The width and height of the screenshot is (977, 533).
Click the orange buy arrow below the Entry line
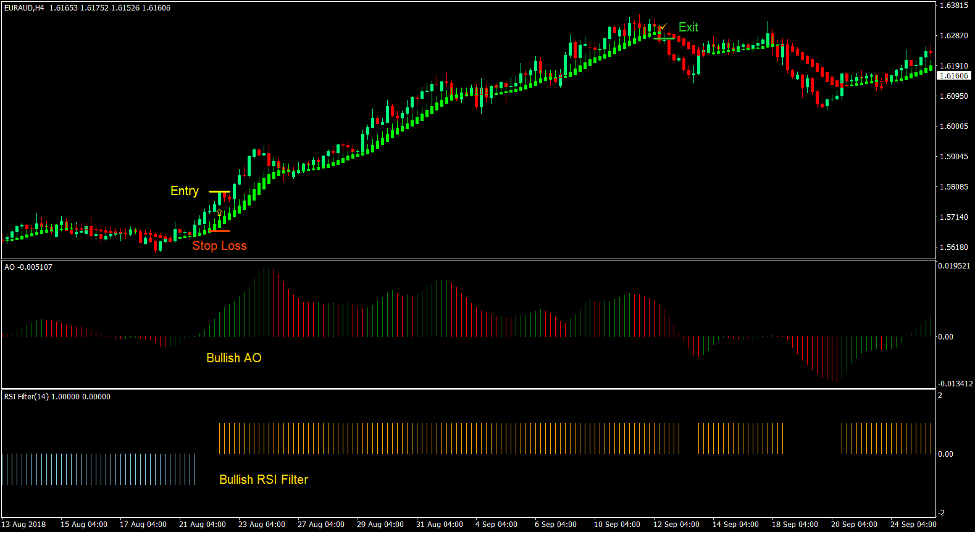point(219,213)
